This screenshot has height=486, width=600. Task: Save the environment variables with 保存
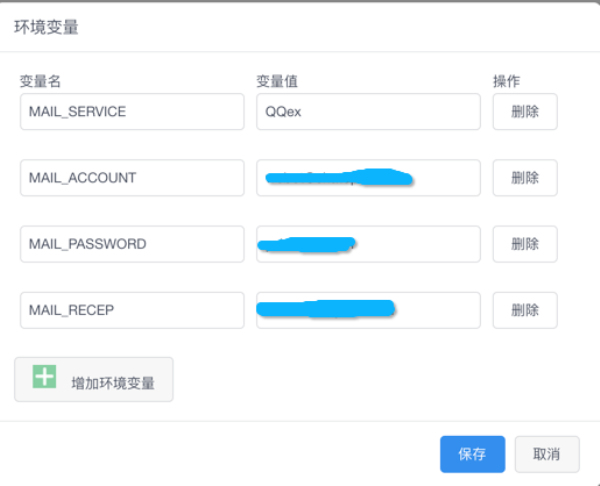pos(472,454)
